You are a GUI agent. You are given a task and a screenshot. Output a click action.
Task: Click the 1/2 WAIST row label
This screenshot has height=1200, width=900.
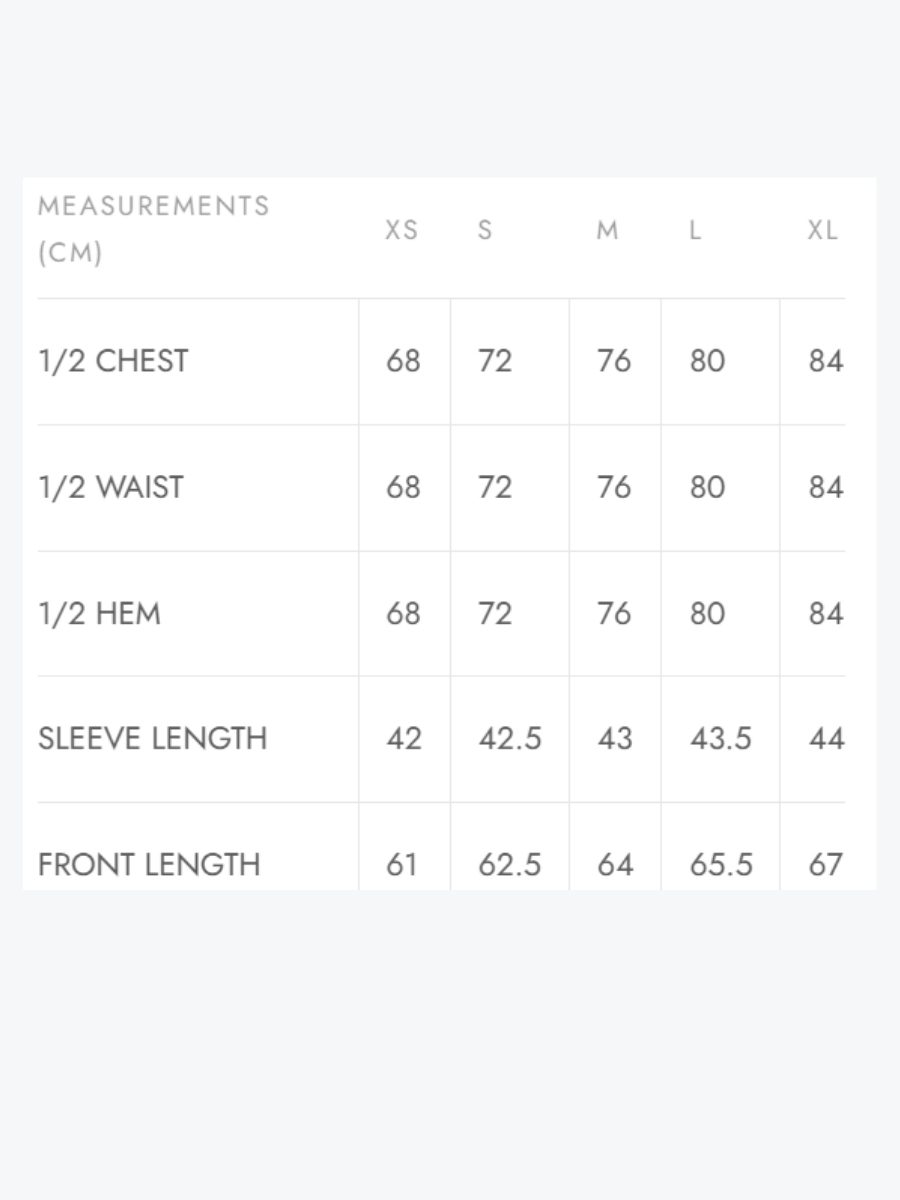[x=111, y=487]
